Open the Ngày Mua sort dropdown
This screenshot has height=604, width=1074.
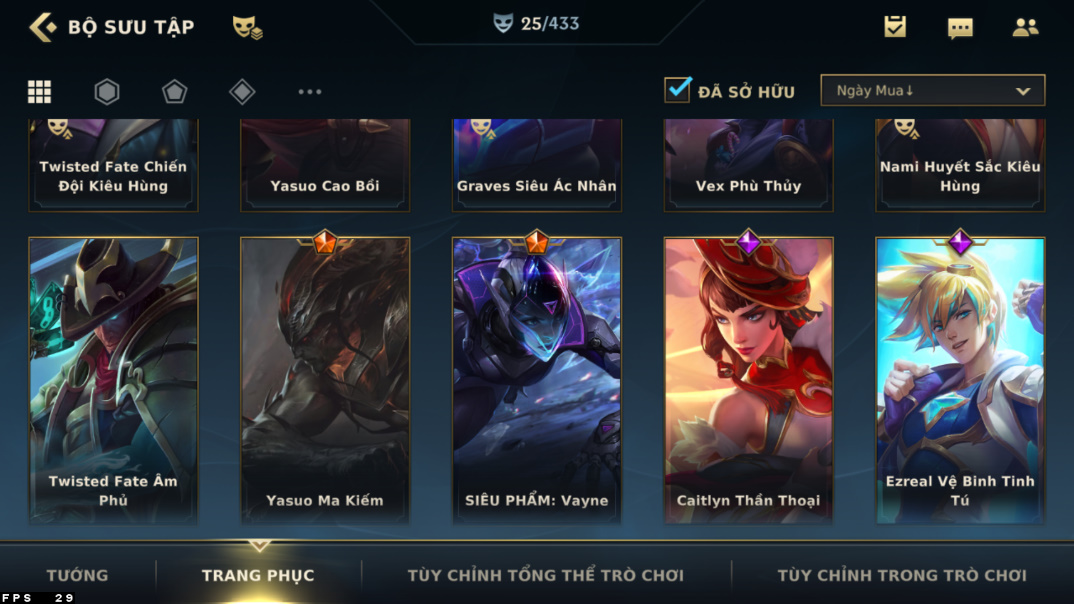pos(933,90)
